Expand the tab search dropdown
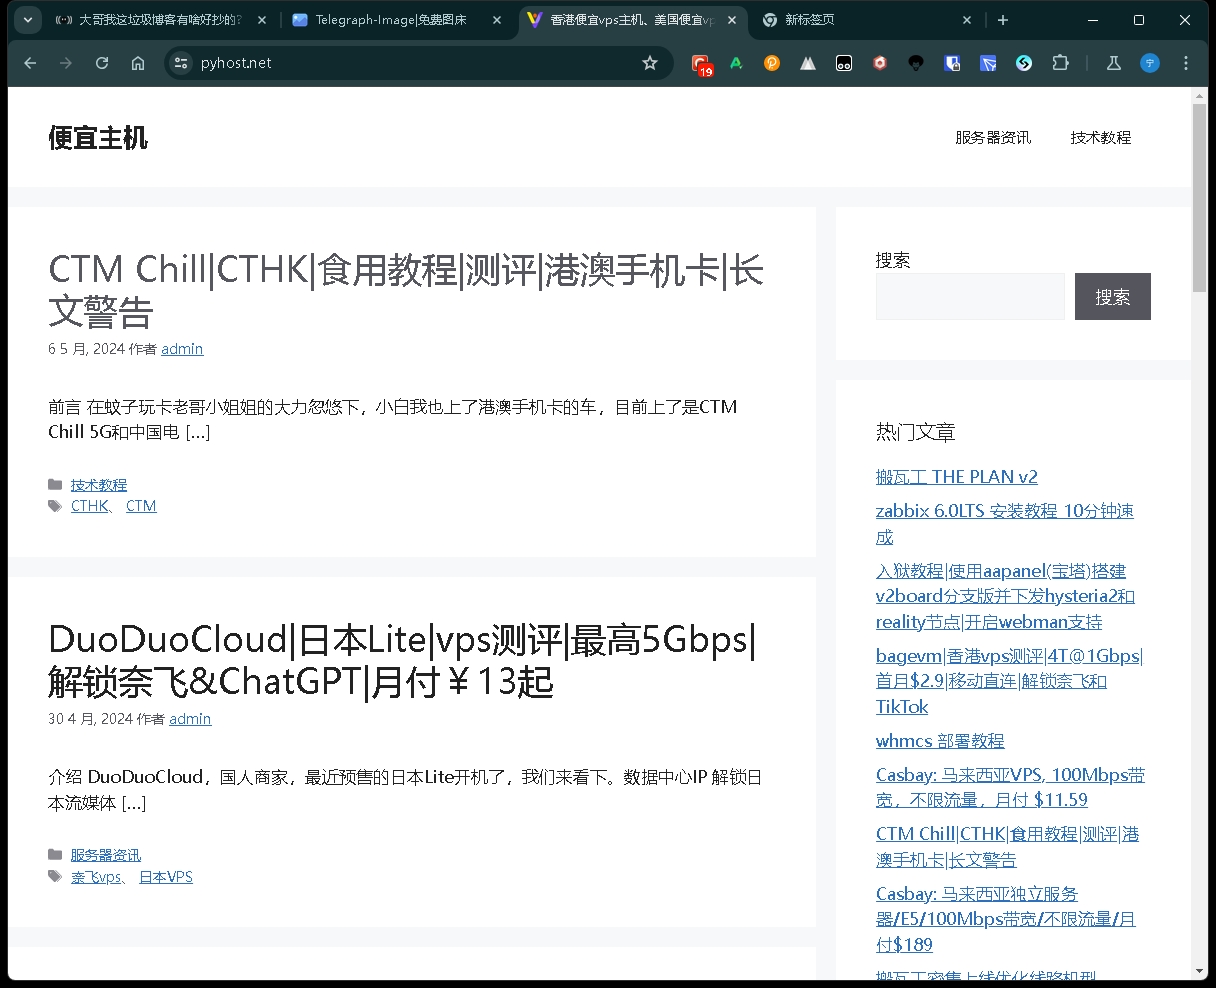1216x988 pixels. point(28,20)
